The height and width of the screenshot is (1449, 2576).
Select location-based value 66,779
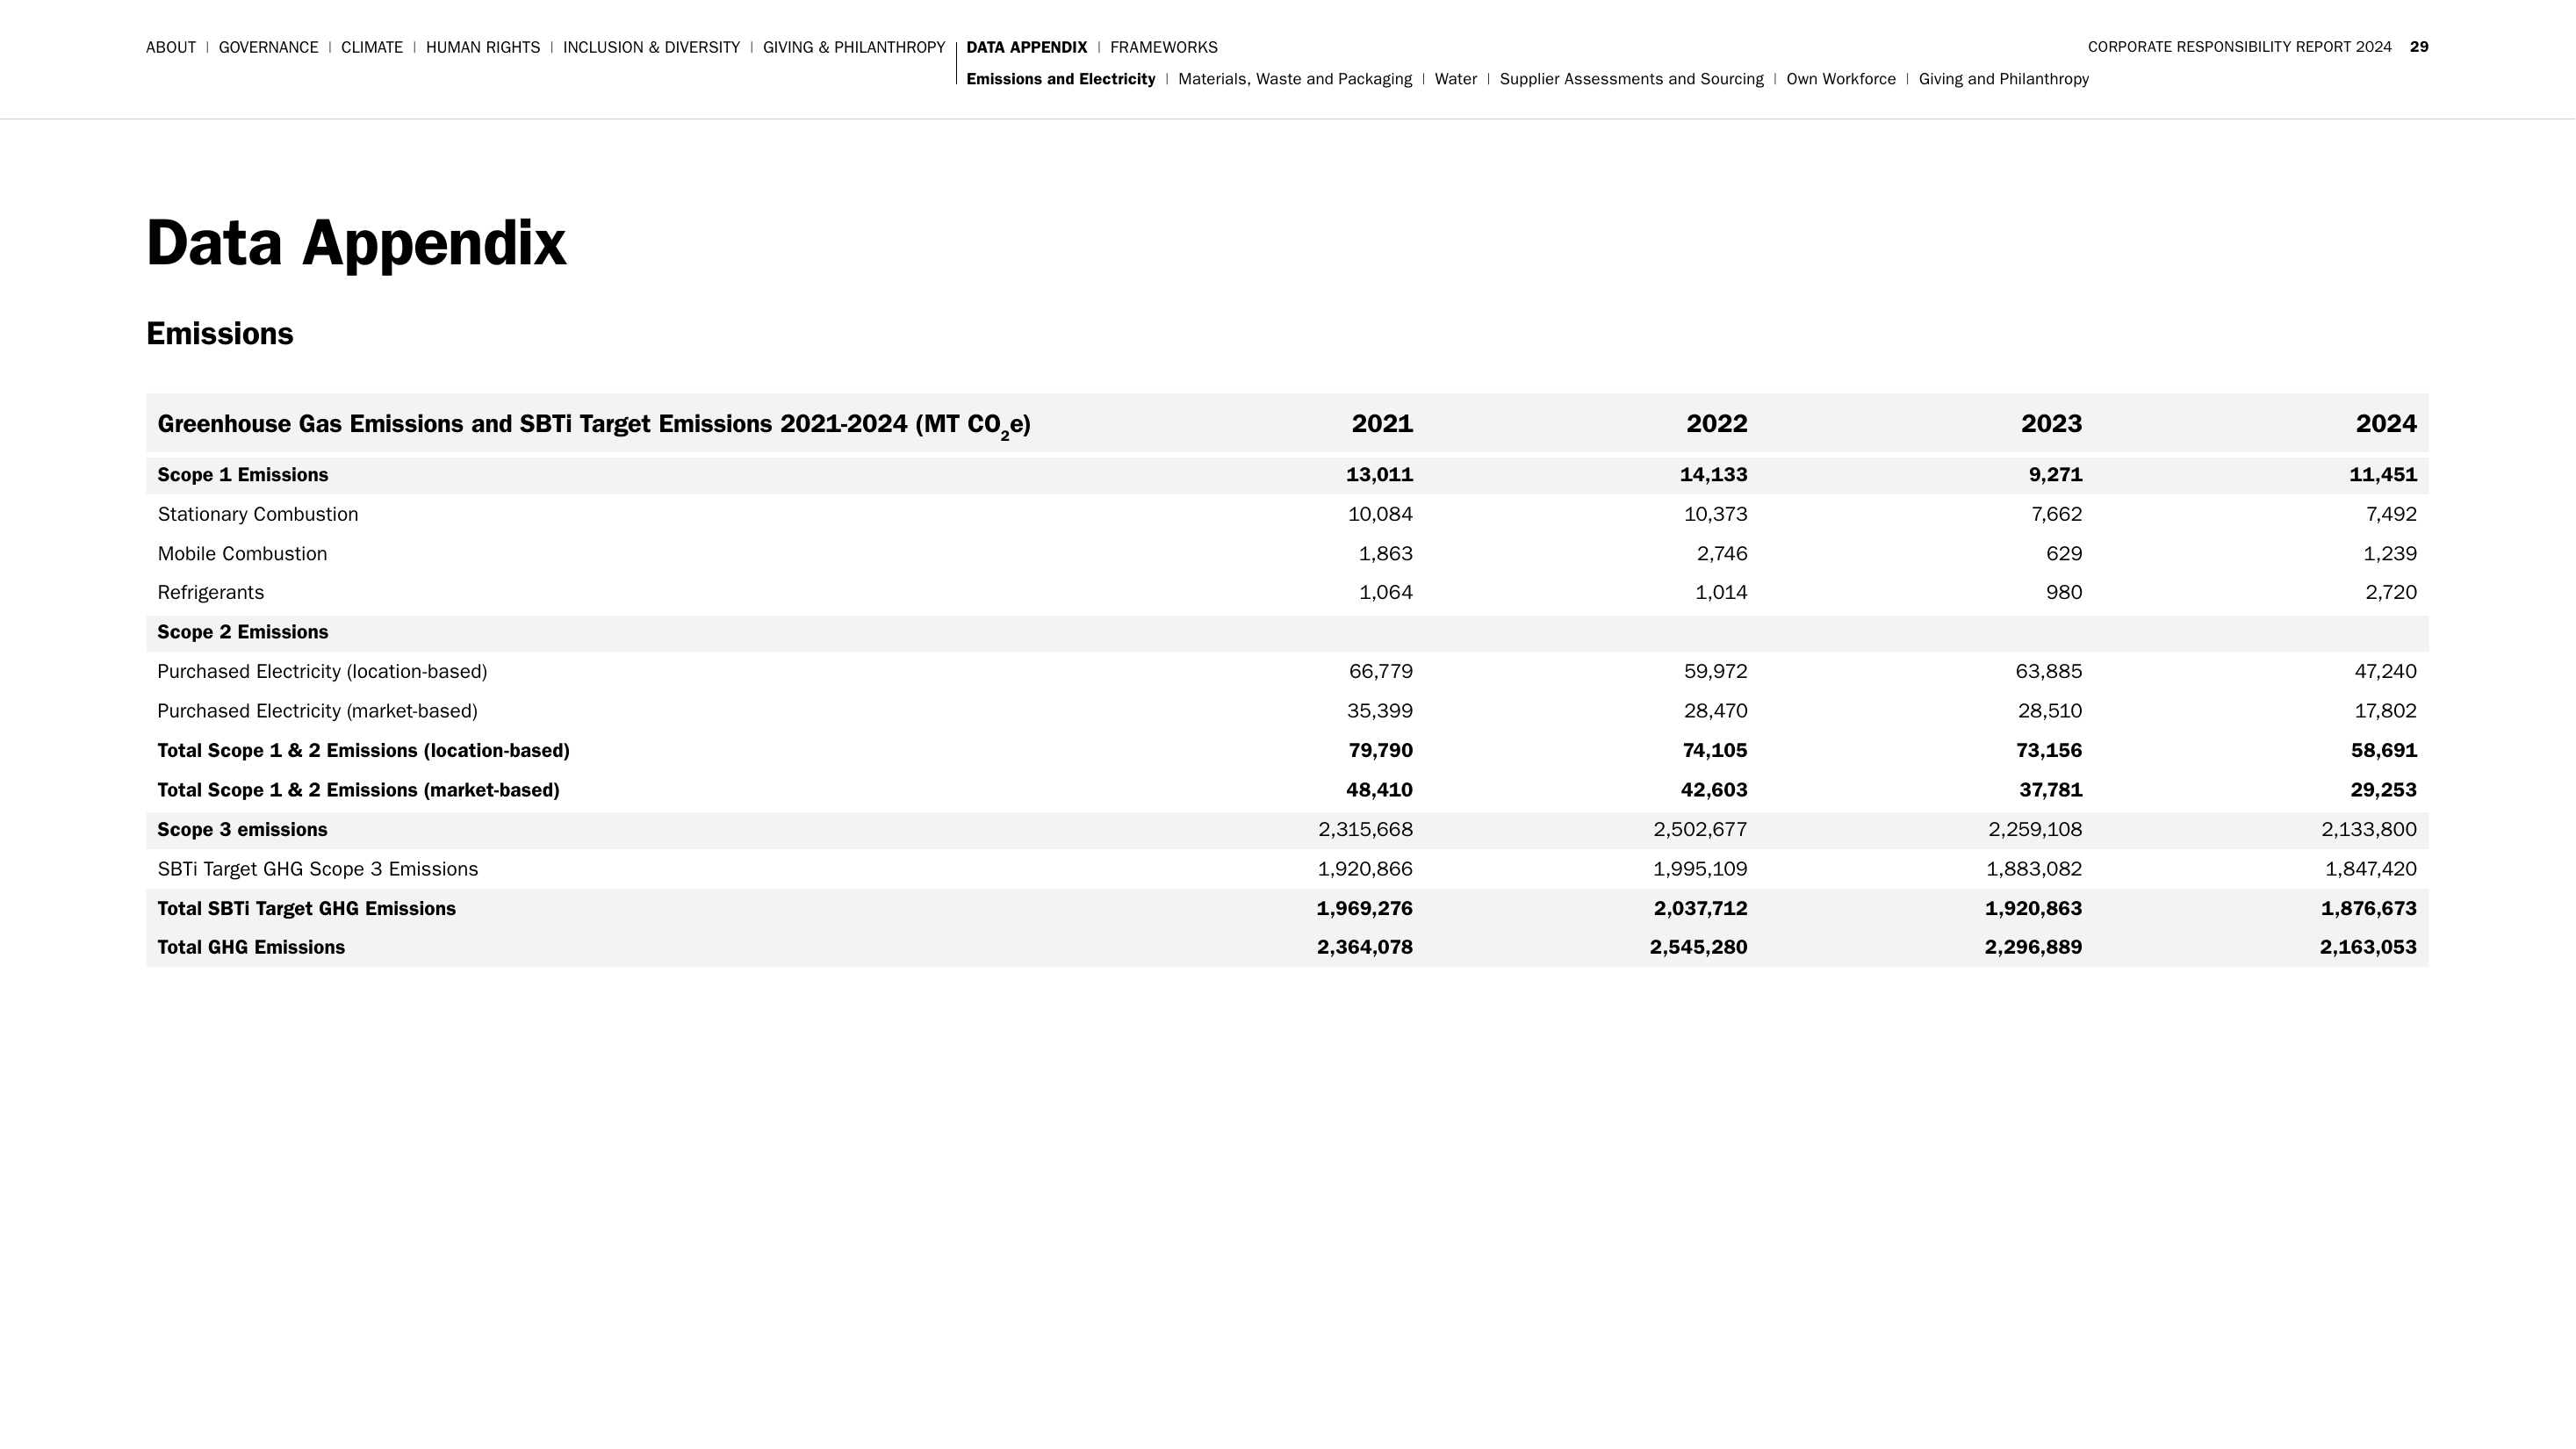1381,672
